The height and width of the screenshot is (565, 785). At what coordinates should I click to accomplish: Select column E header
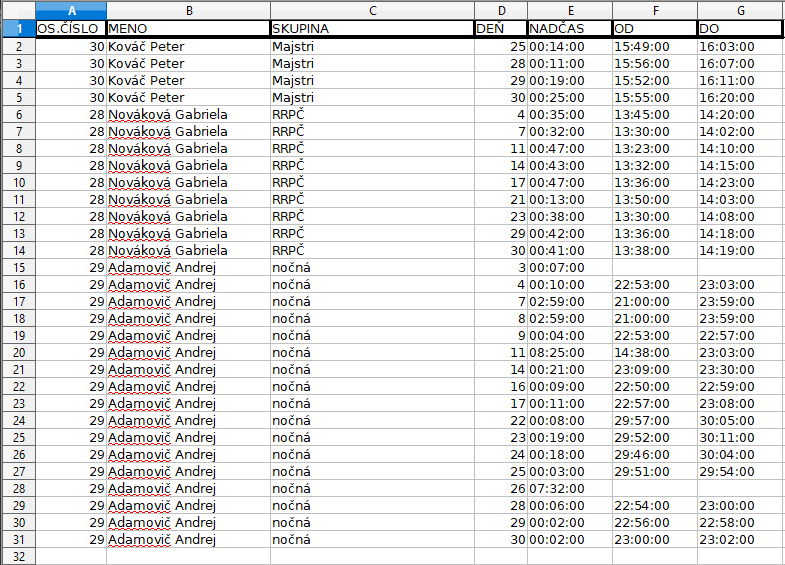(x=570, y=11)
